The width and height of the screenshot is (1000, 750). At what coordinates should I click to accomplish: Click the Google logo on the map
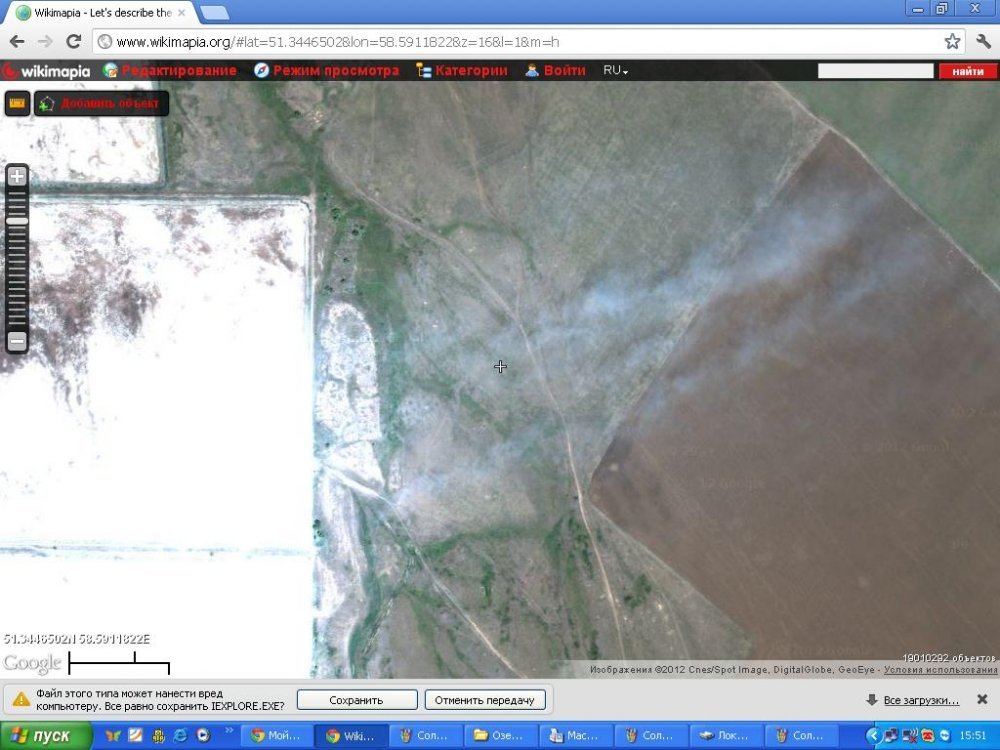pos(32,663)
